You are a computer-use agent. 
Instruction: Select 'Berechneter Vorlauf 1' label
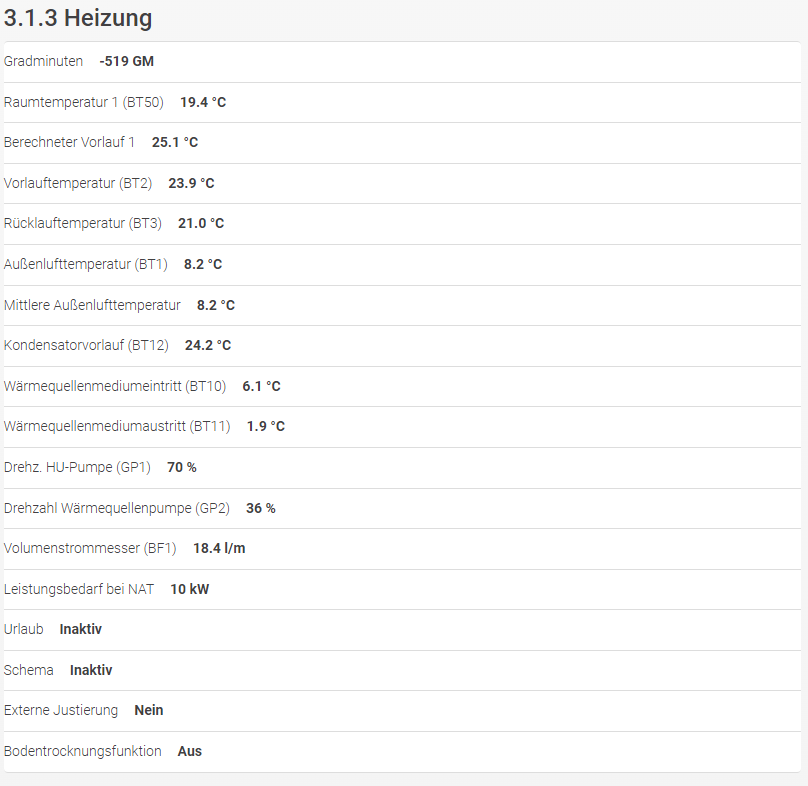69,142
